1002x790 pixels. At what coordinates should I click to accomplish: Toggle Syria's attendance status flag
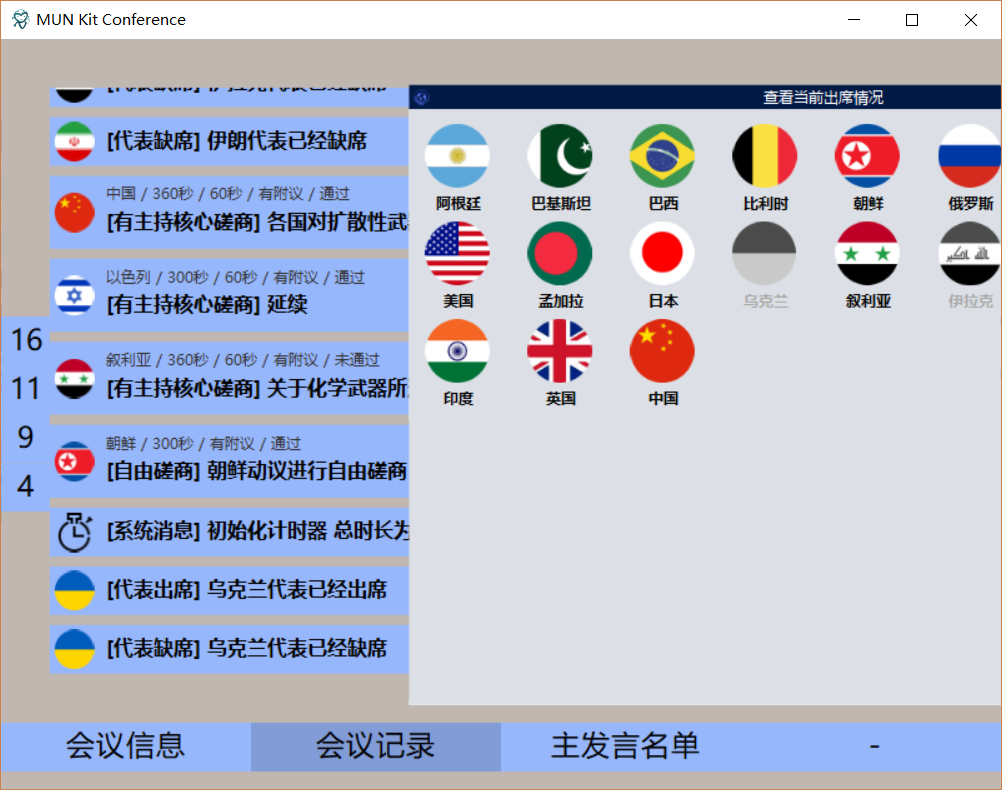coord(866,252)
